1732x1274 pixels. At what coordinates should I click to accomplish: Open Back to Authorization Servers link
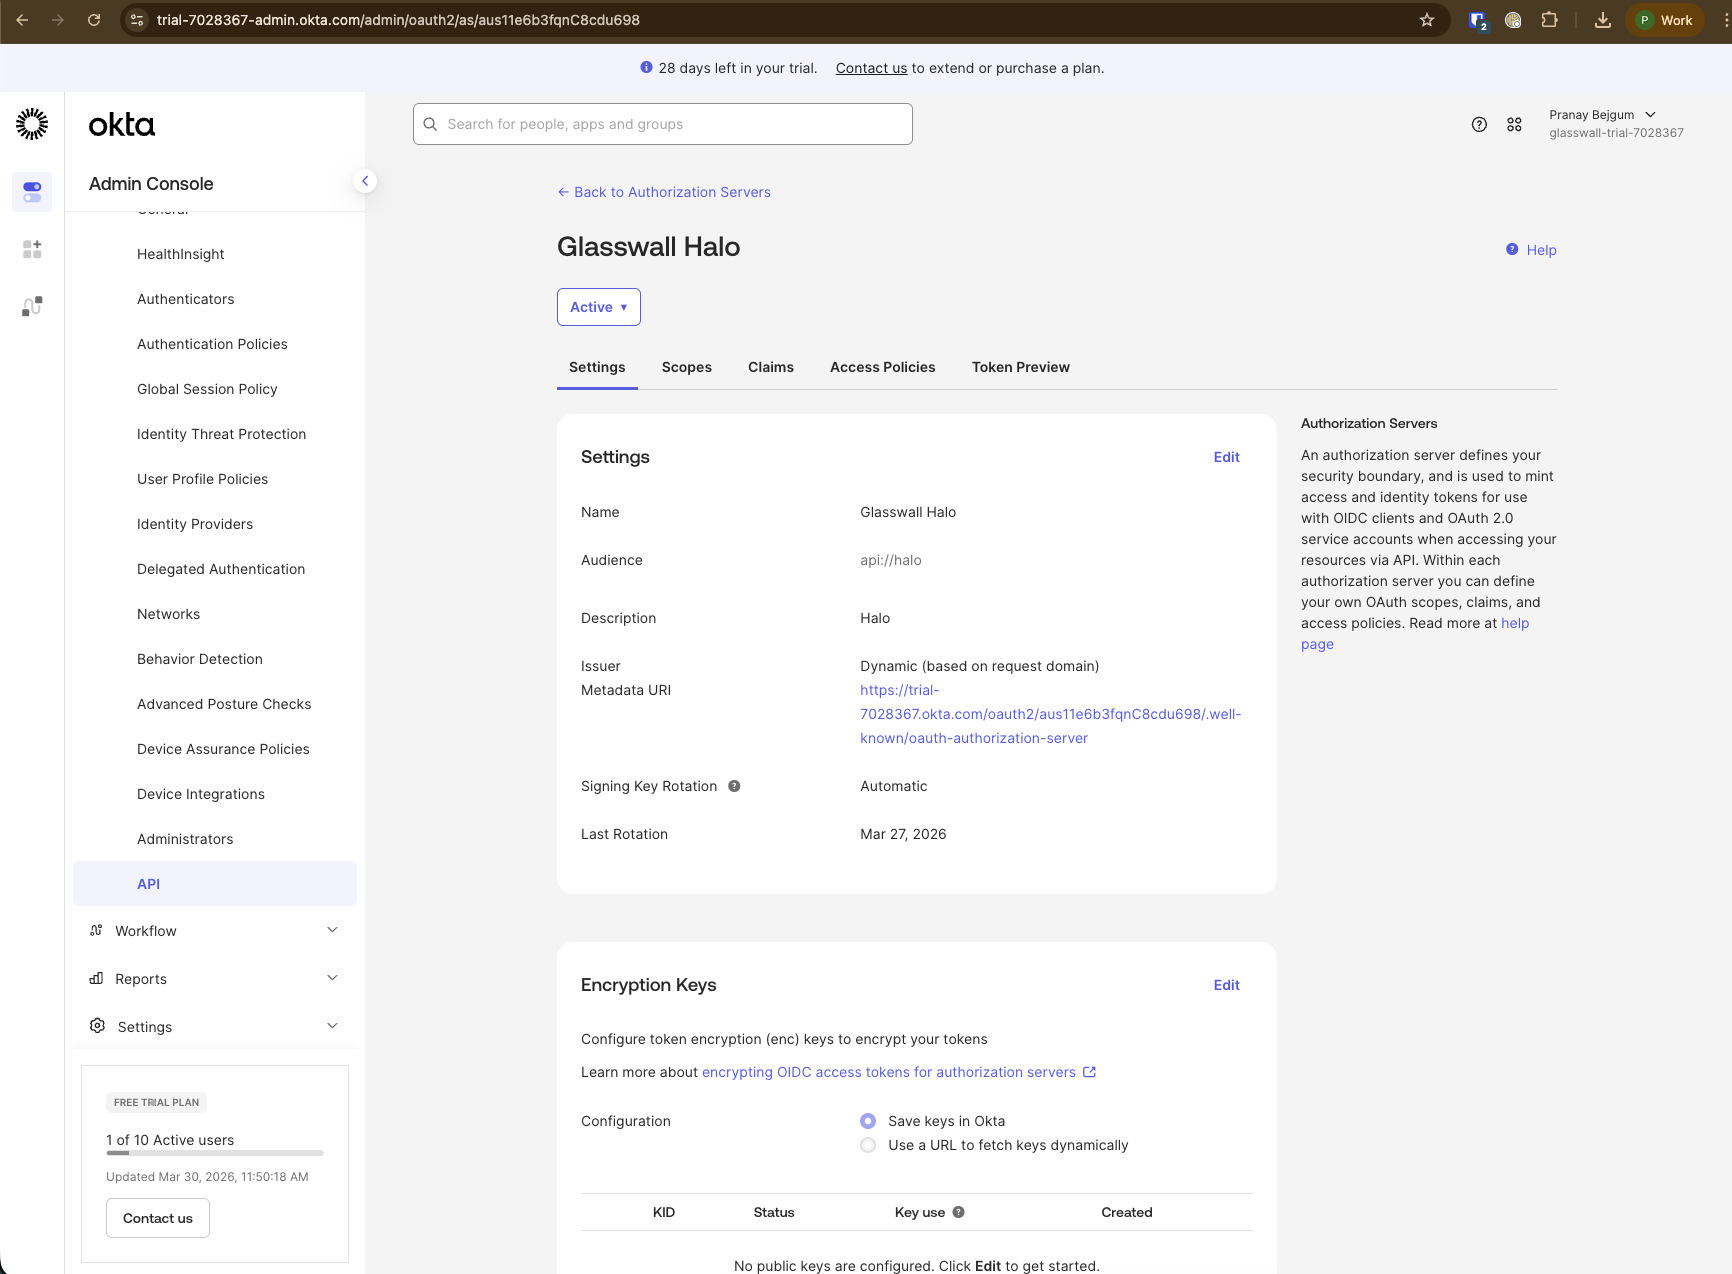pyautogui.click(x=663, y=192)
